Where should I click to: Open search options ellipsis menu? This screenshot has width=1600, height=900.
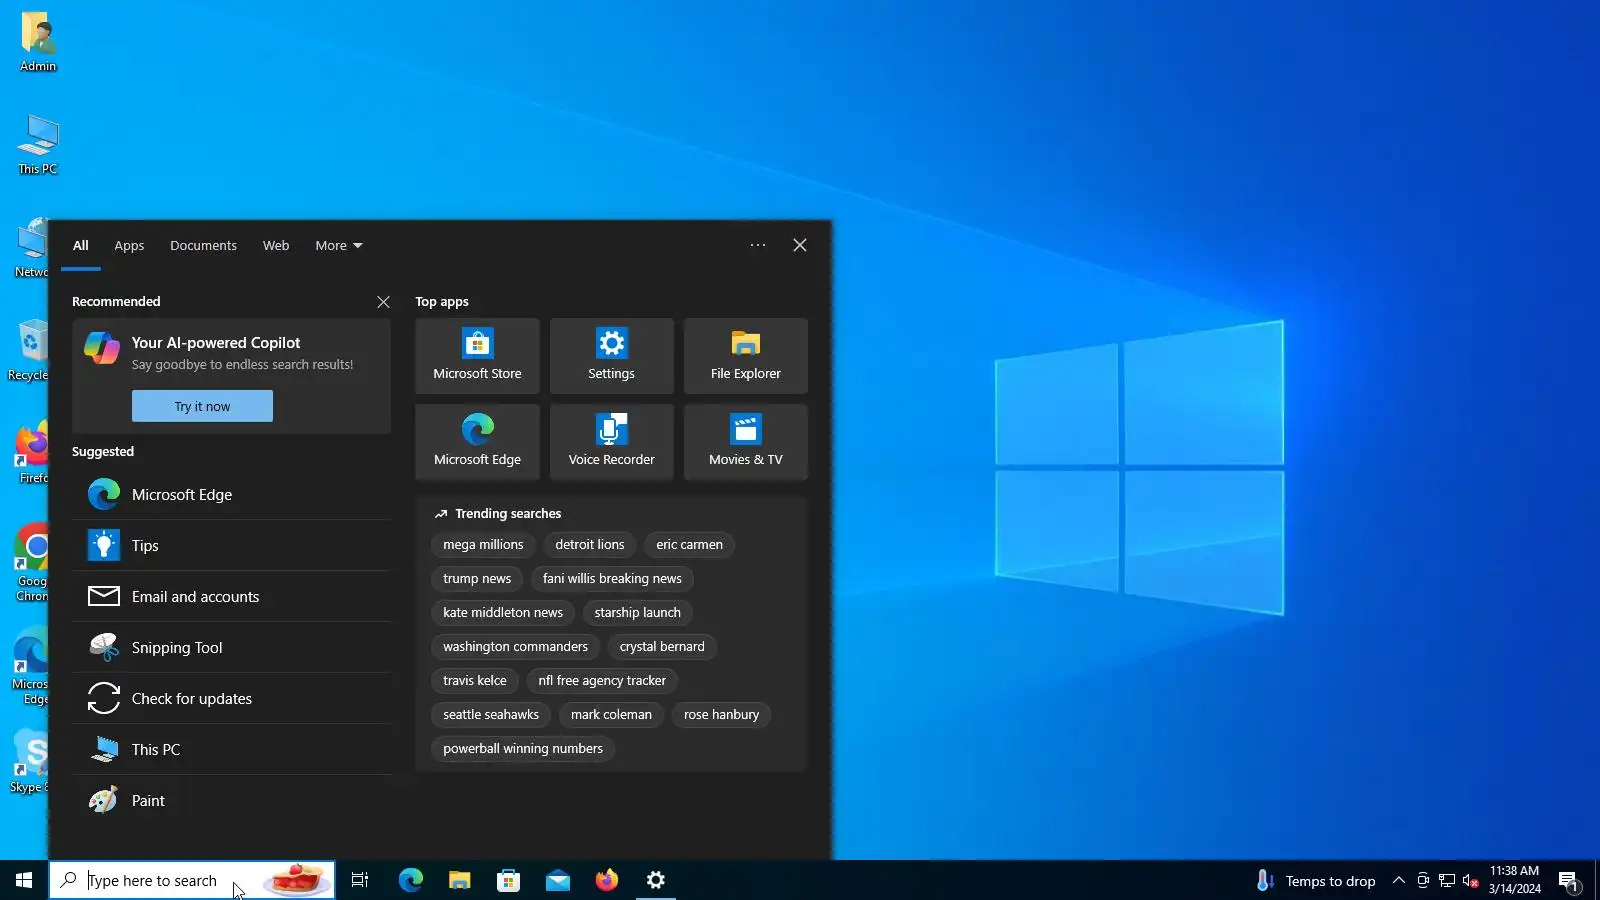point(758,245)
